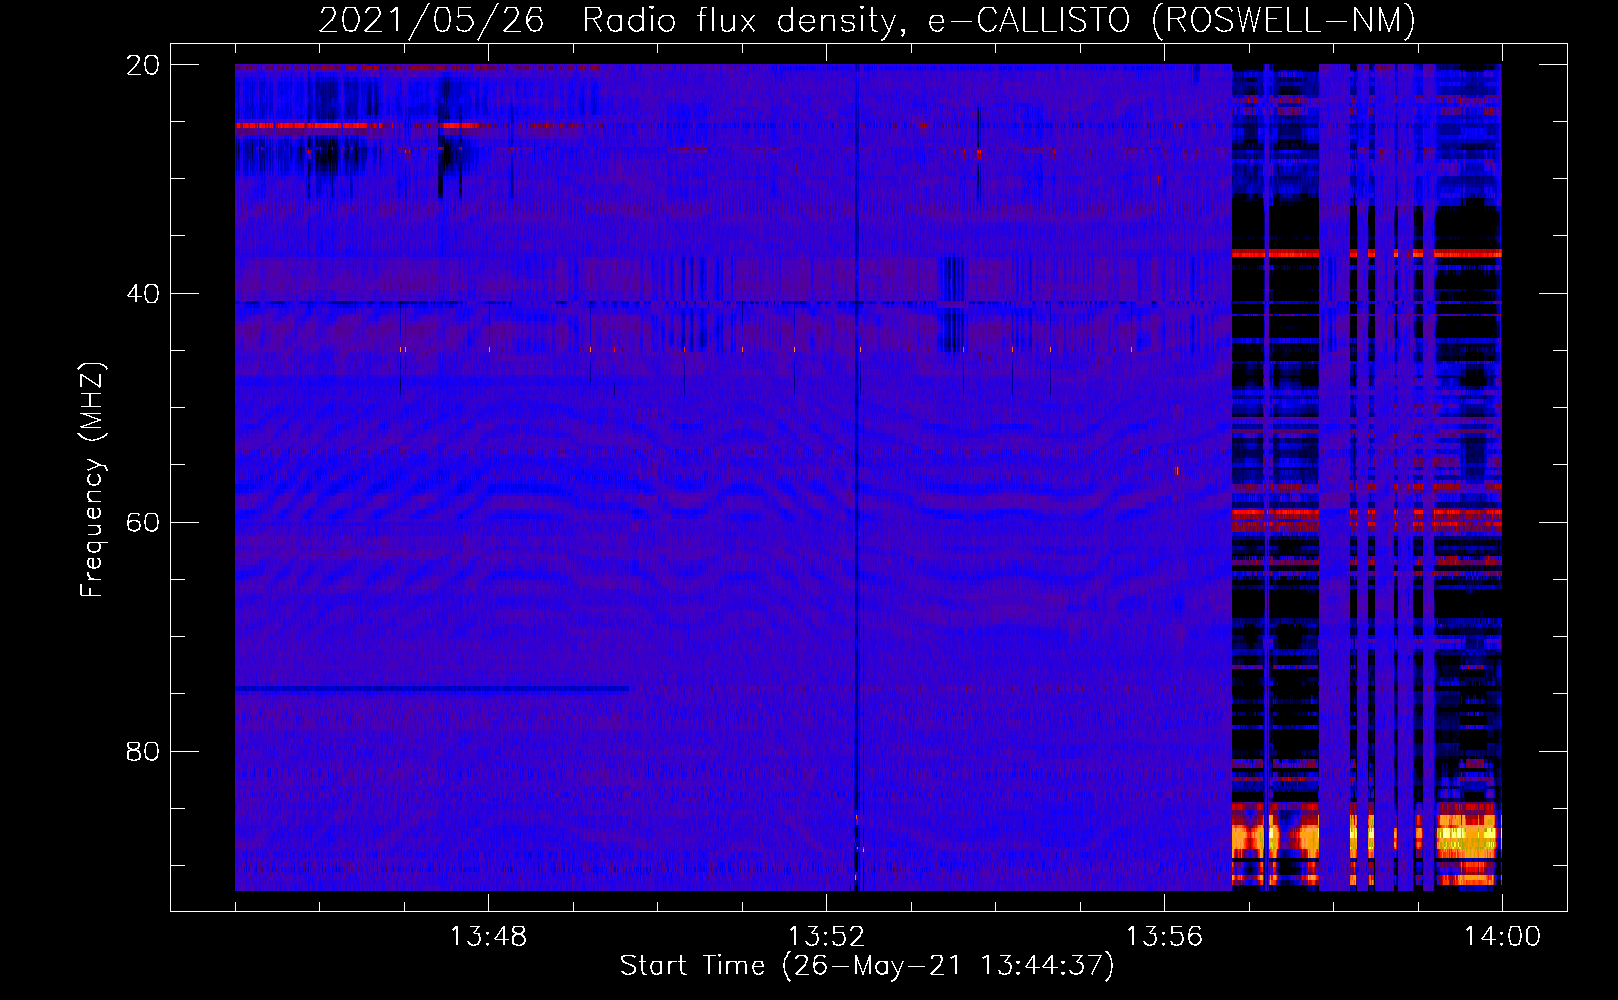1618x1000 pixels.
Task: Click the 13:52 time tick label
Action: [x=826, y=937]
